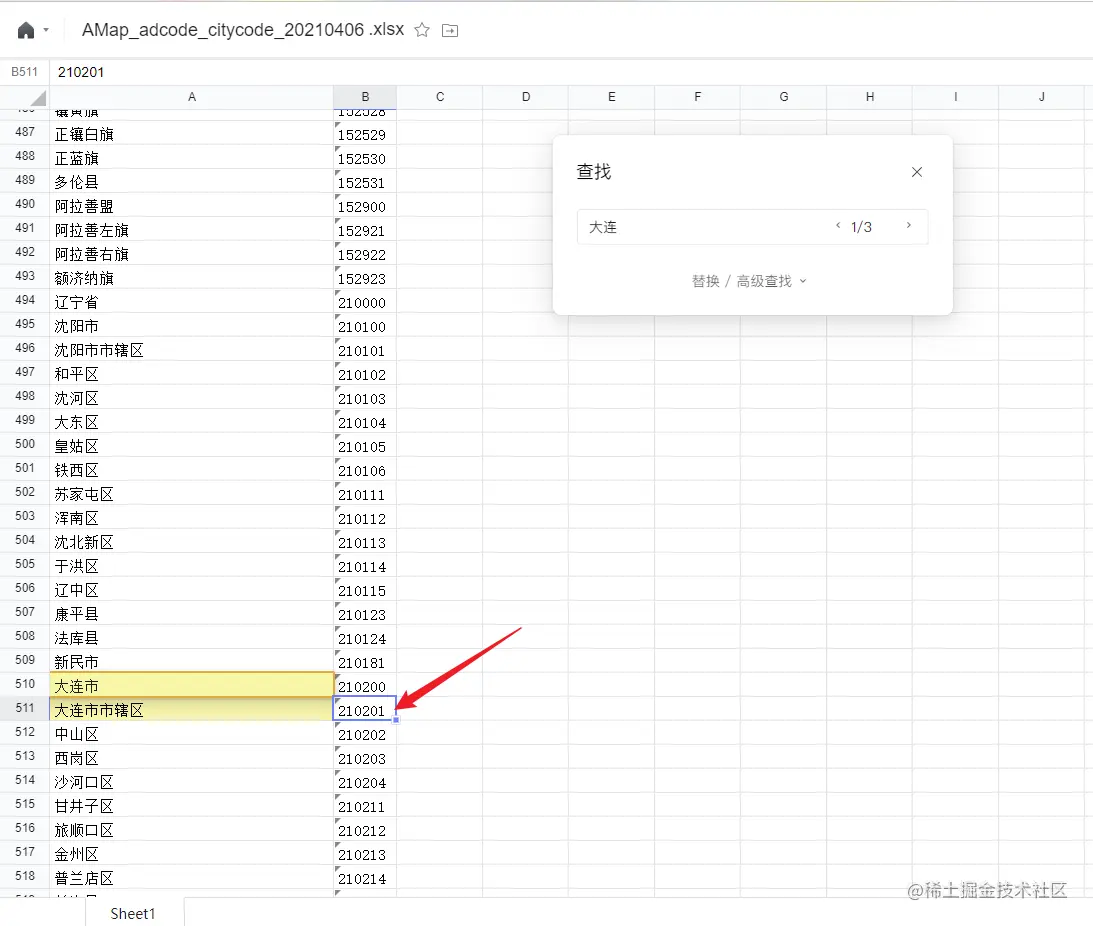Click the cell reference box showing B511
Screen dimensions: 1093x926
coord(24,72)
